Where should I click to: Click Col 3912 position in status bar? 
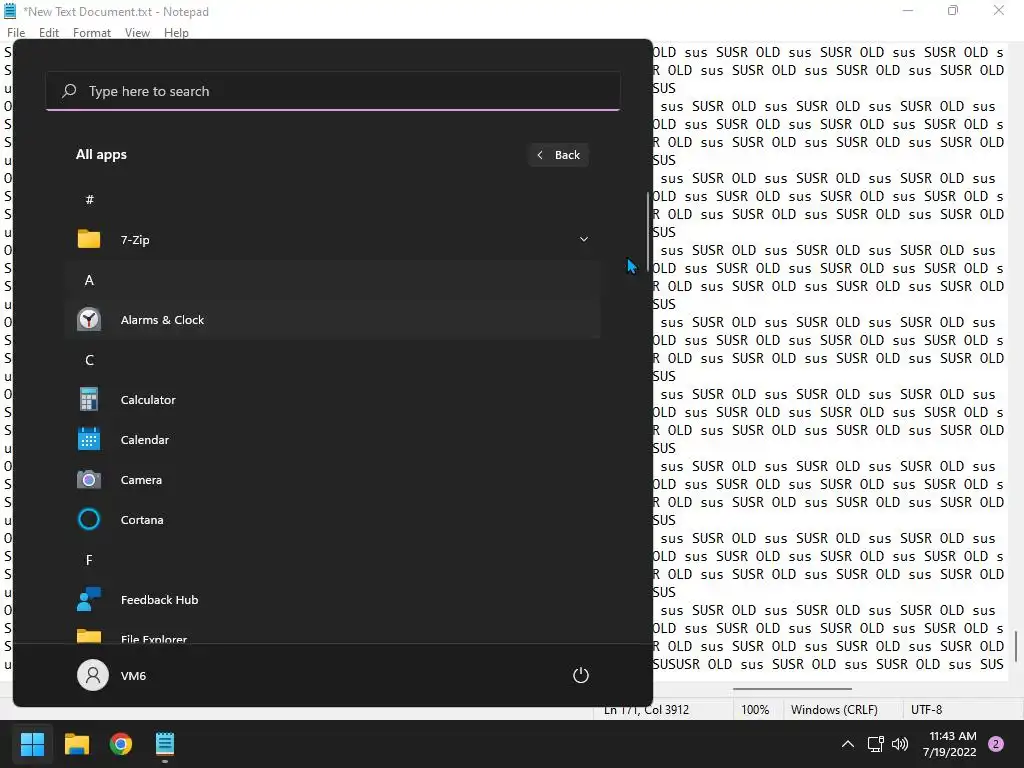pyautogui.click(x=666, y=710)
